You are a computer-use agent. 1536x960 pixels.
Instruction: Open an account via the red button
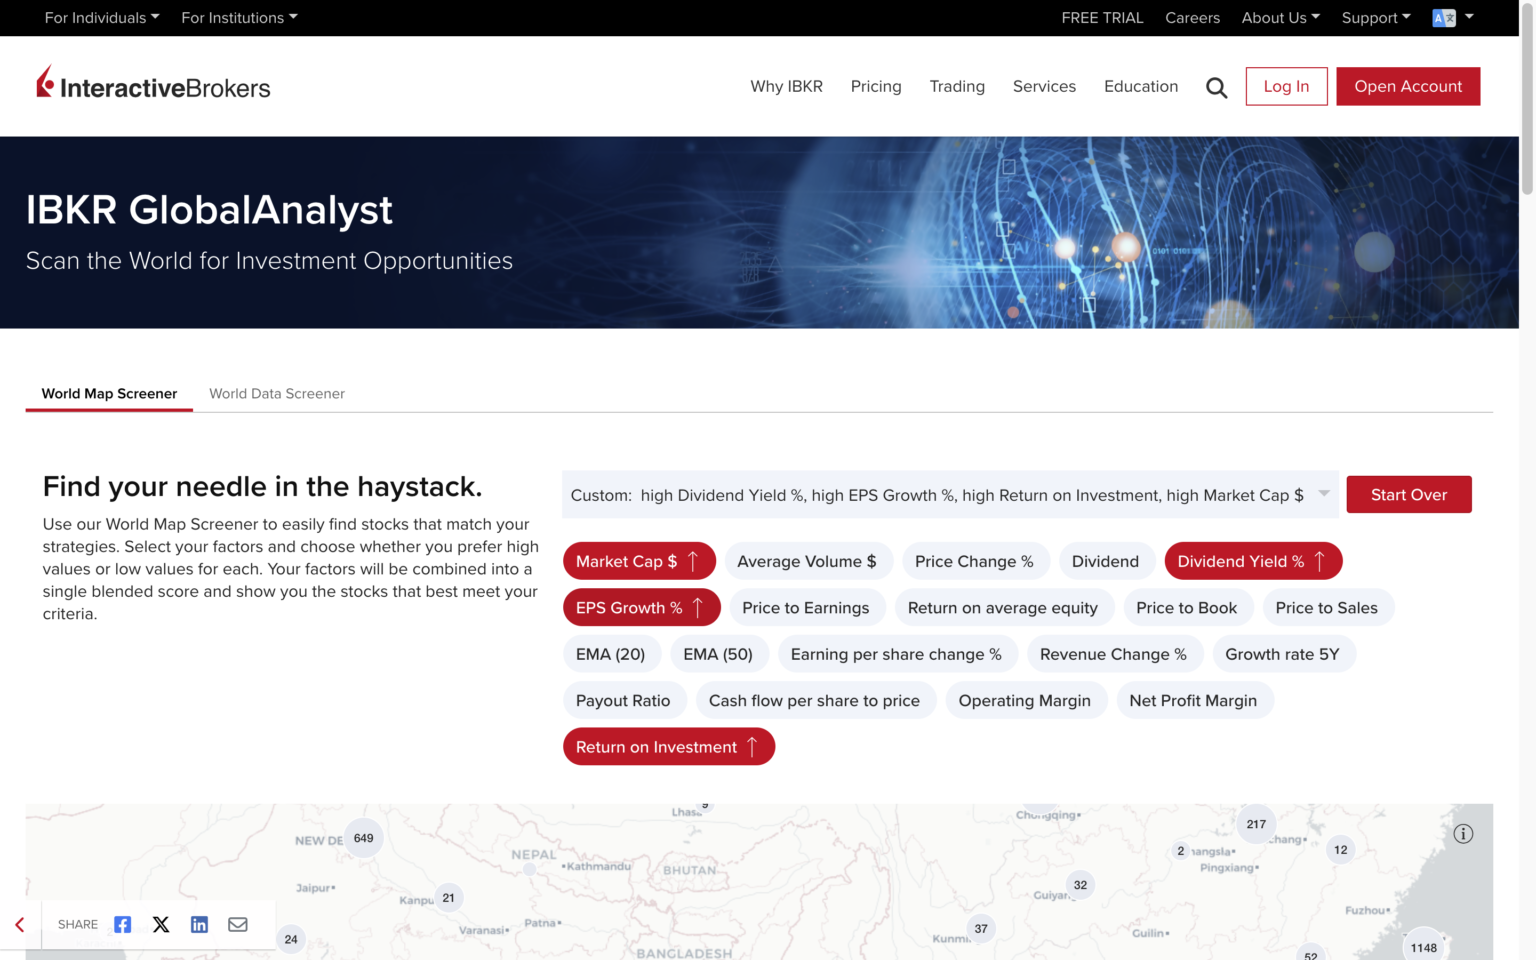(x=1407, y=86)
